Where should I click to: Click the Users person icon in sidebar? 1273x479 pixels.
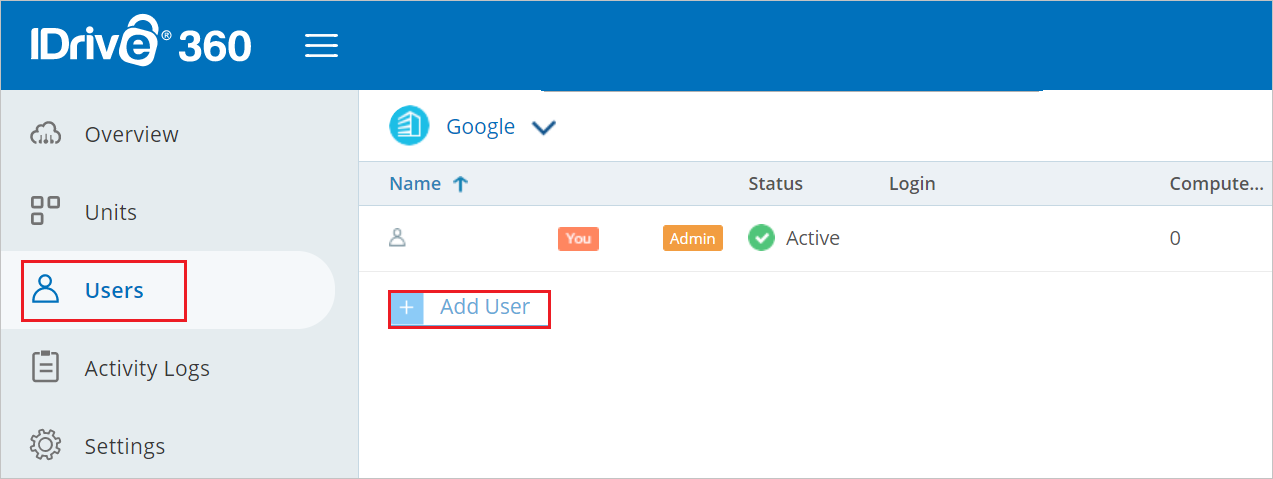pyautogui.click(x=46, y=290)
